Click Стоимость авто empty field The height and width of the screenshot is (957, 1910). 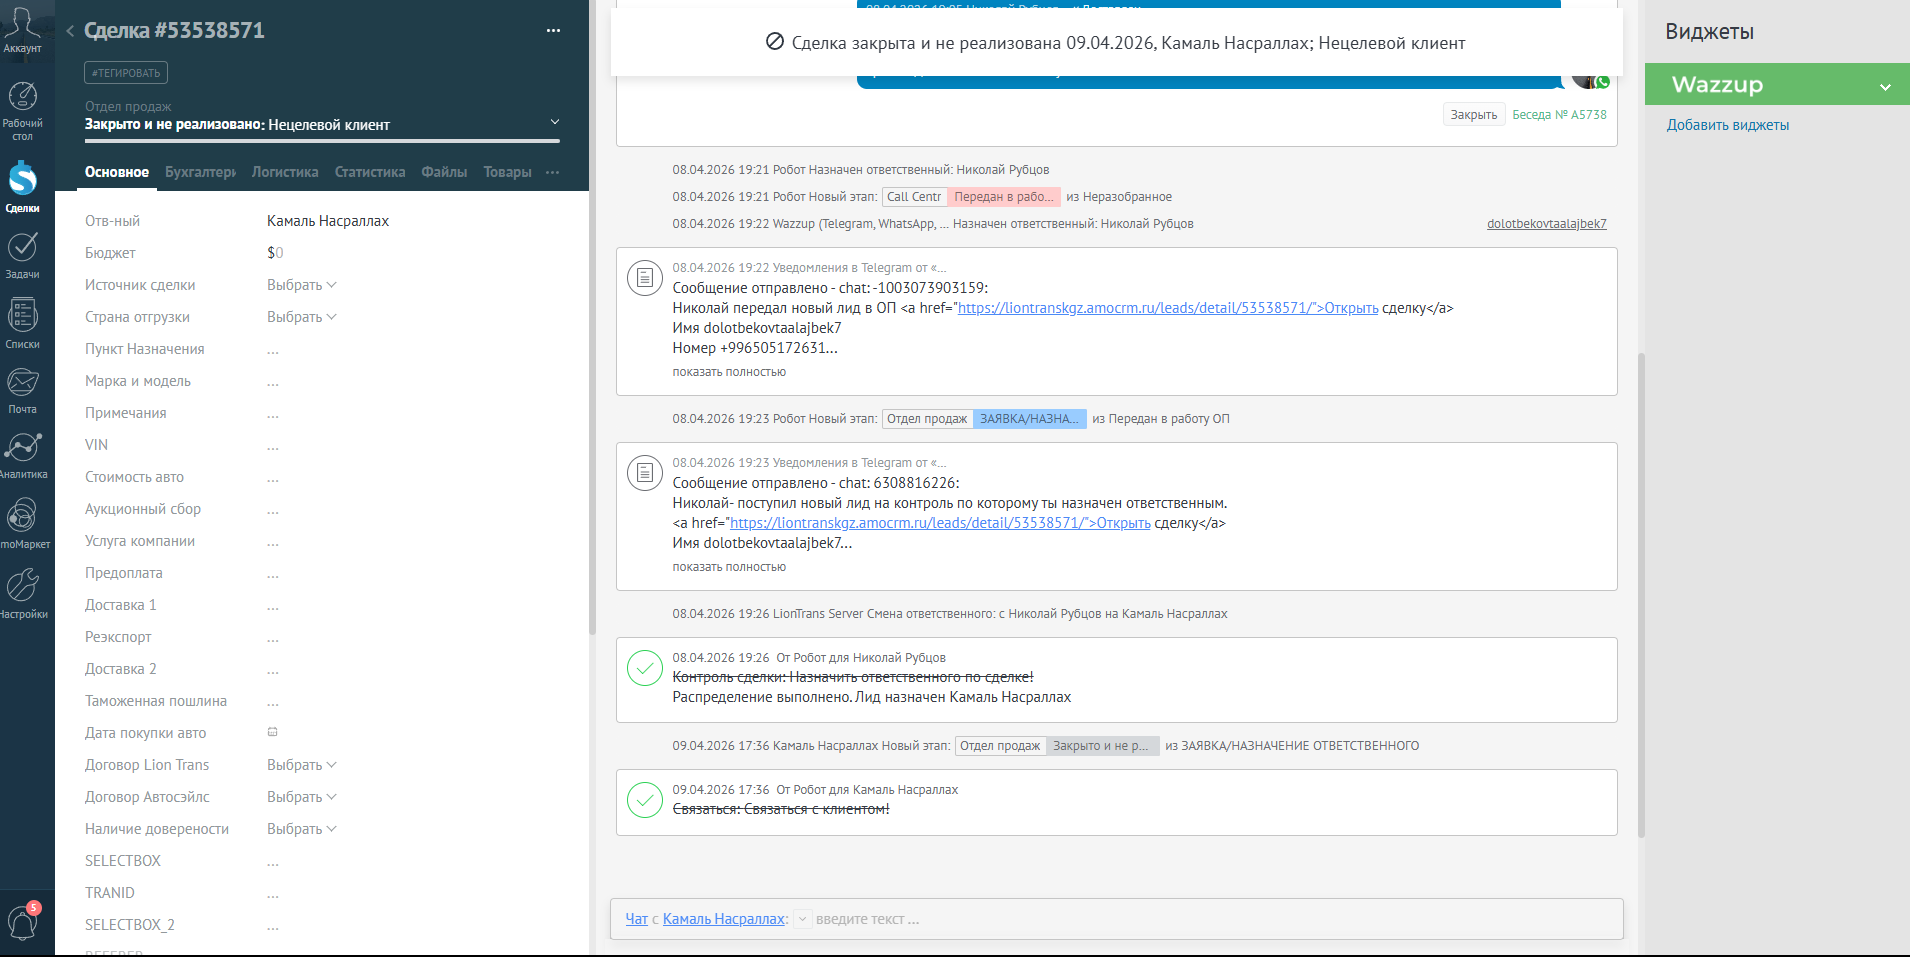[273, 477]
